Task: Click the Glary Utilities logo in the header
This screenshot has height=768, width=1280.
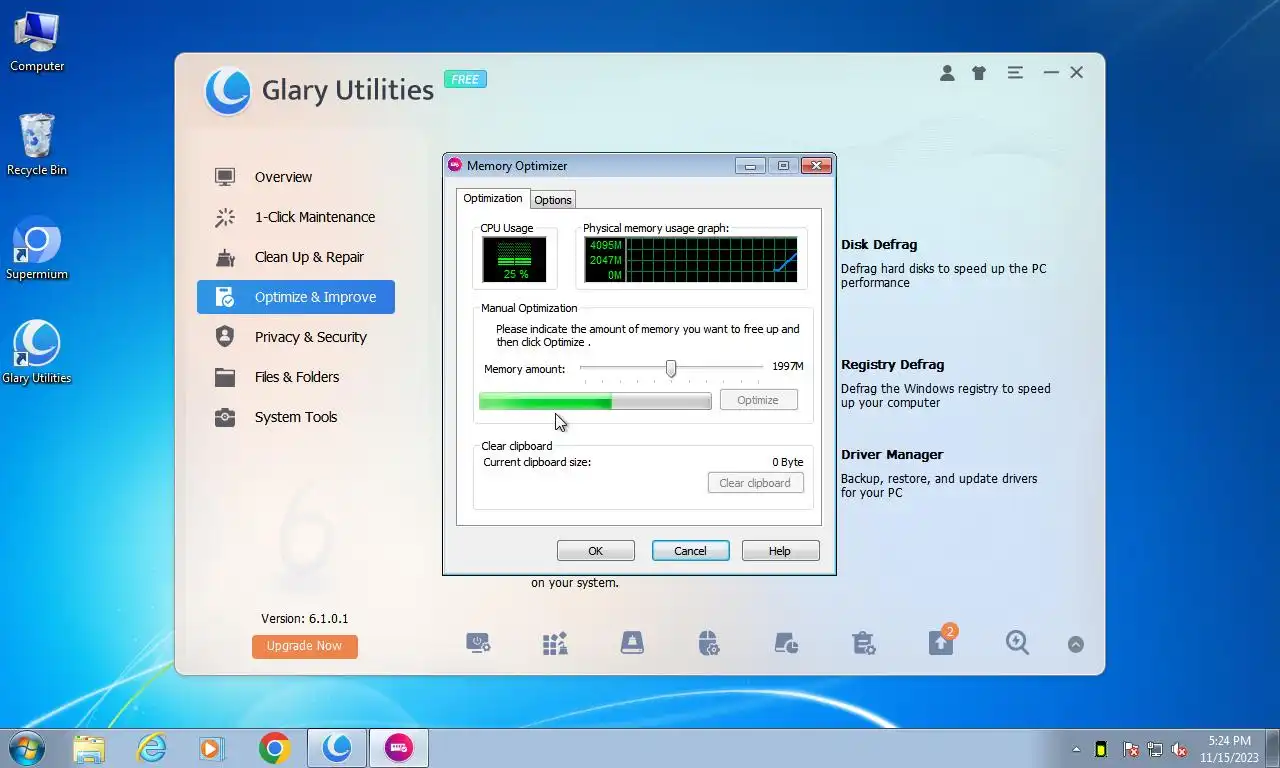Action: (228, 92)
